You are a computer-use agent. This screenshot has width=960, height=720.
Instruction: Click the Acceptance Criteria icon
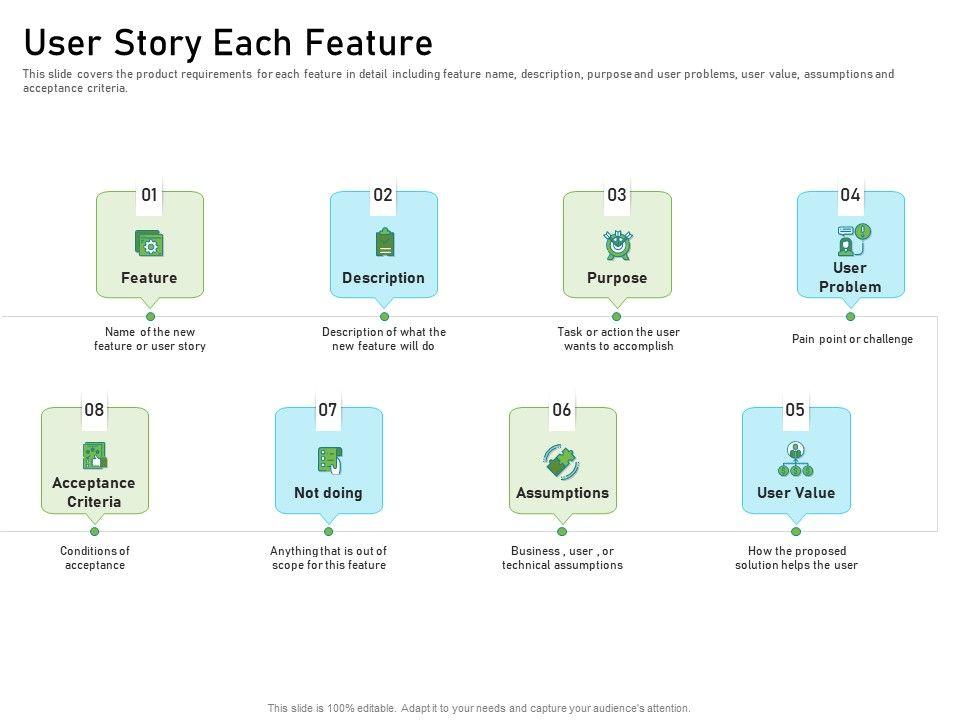pos(94,456)
